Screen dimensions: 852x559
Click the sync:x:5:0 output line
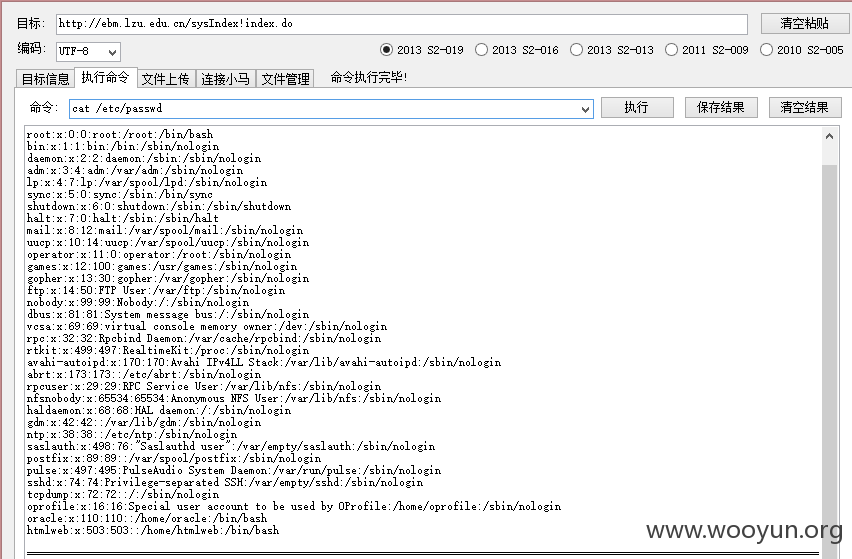click(x=120, y=194)
